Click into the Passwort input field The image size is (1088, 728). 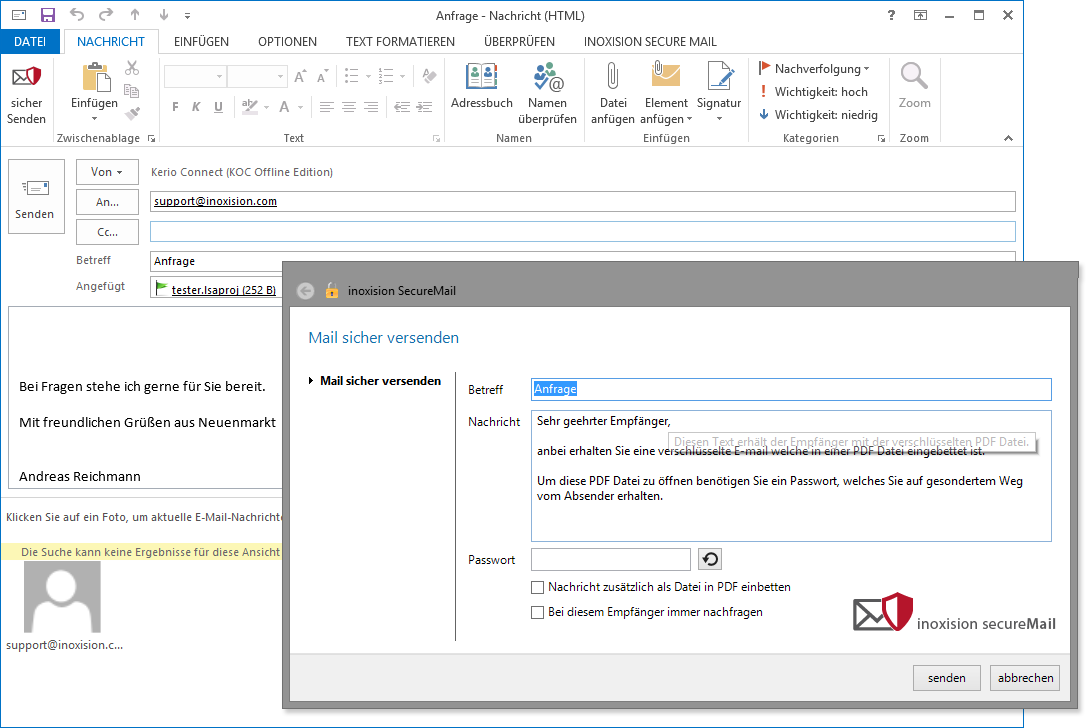coord(610,560)
